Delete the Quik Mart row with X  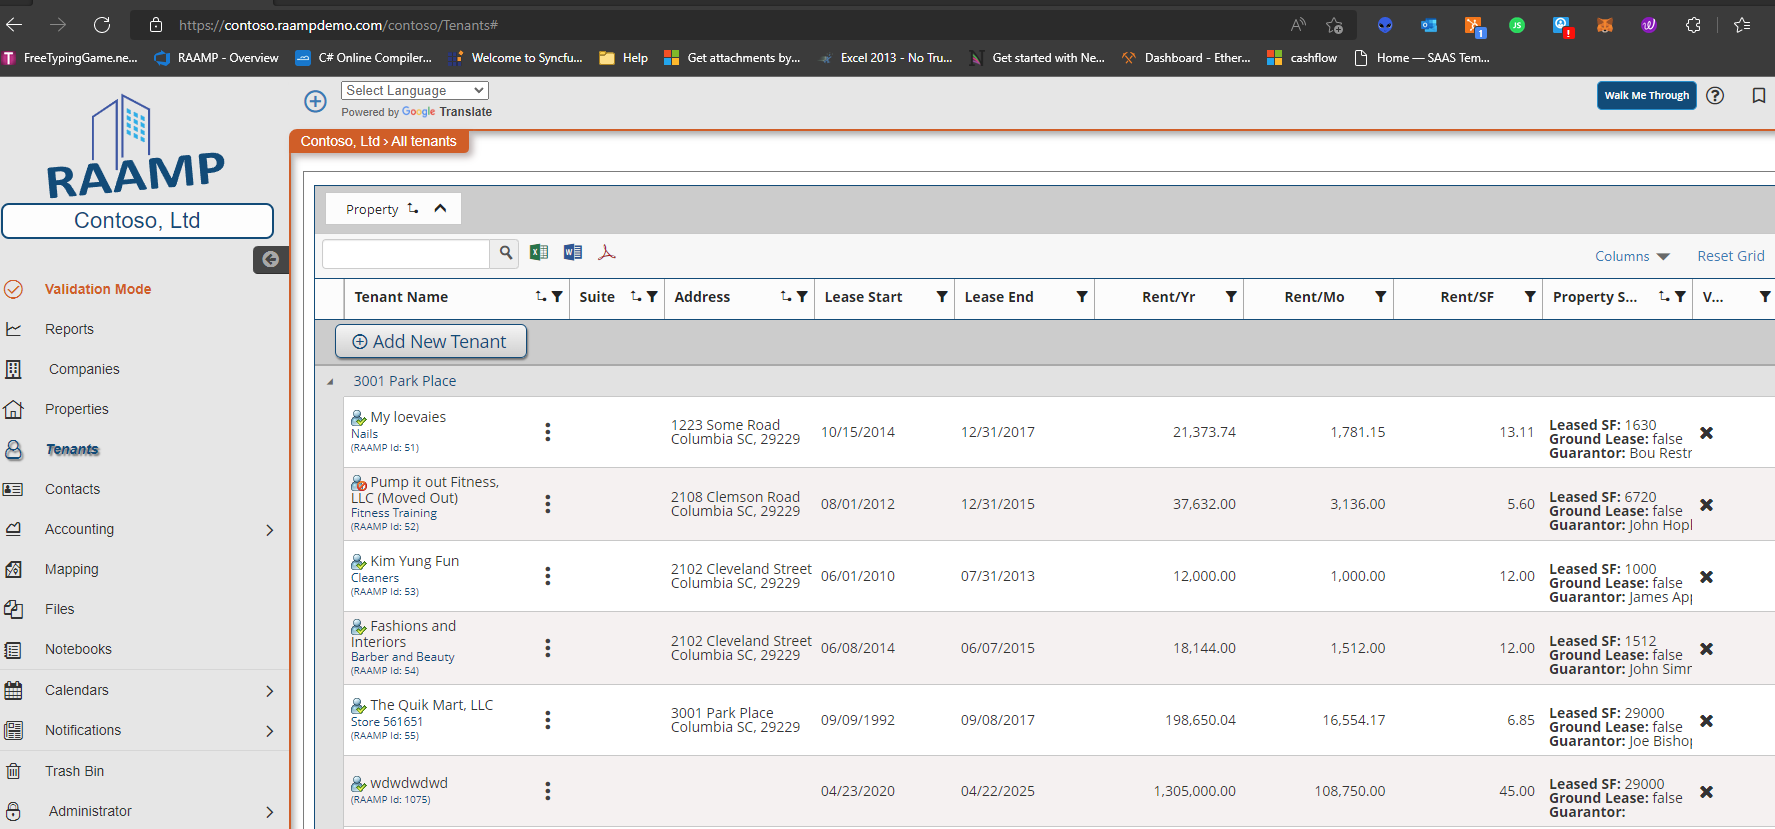pos(1707,721)
